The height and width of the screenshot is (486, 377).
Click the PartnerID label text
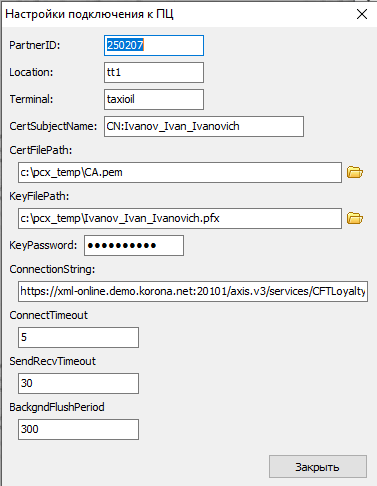(35, 45)
